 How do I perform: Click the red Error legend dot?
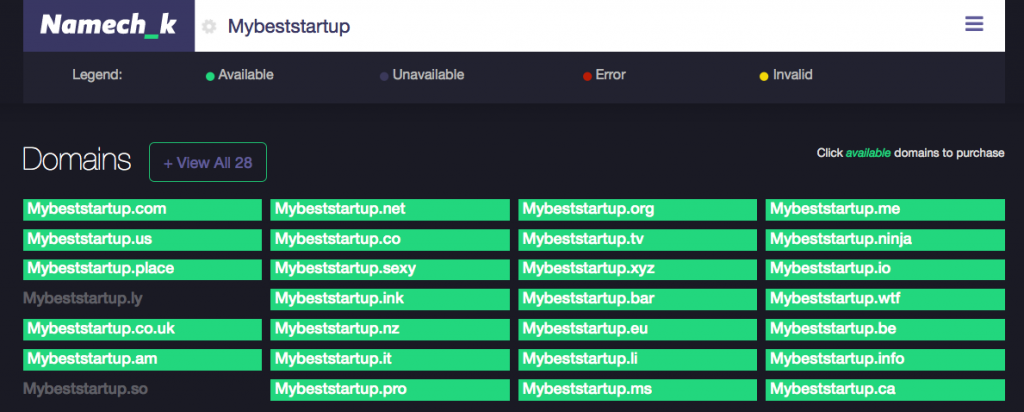click(587, 76)
